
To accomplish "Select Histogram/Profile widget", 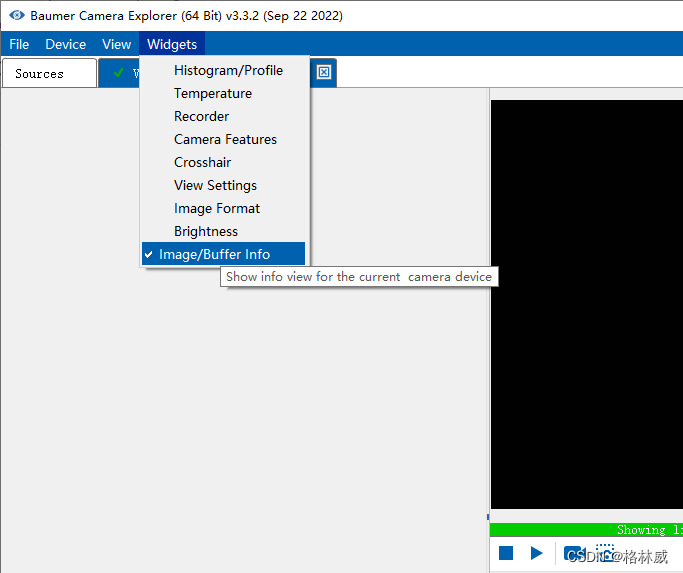I will (x=223, y=70).
